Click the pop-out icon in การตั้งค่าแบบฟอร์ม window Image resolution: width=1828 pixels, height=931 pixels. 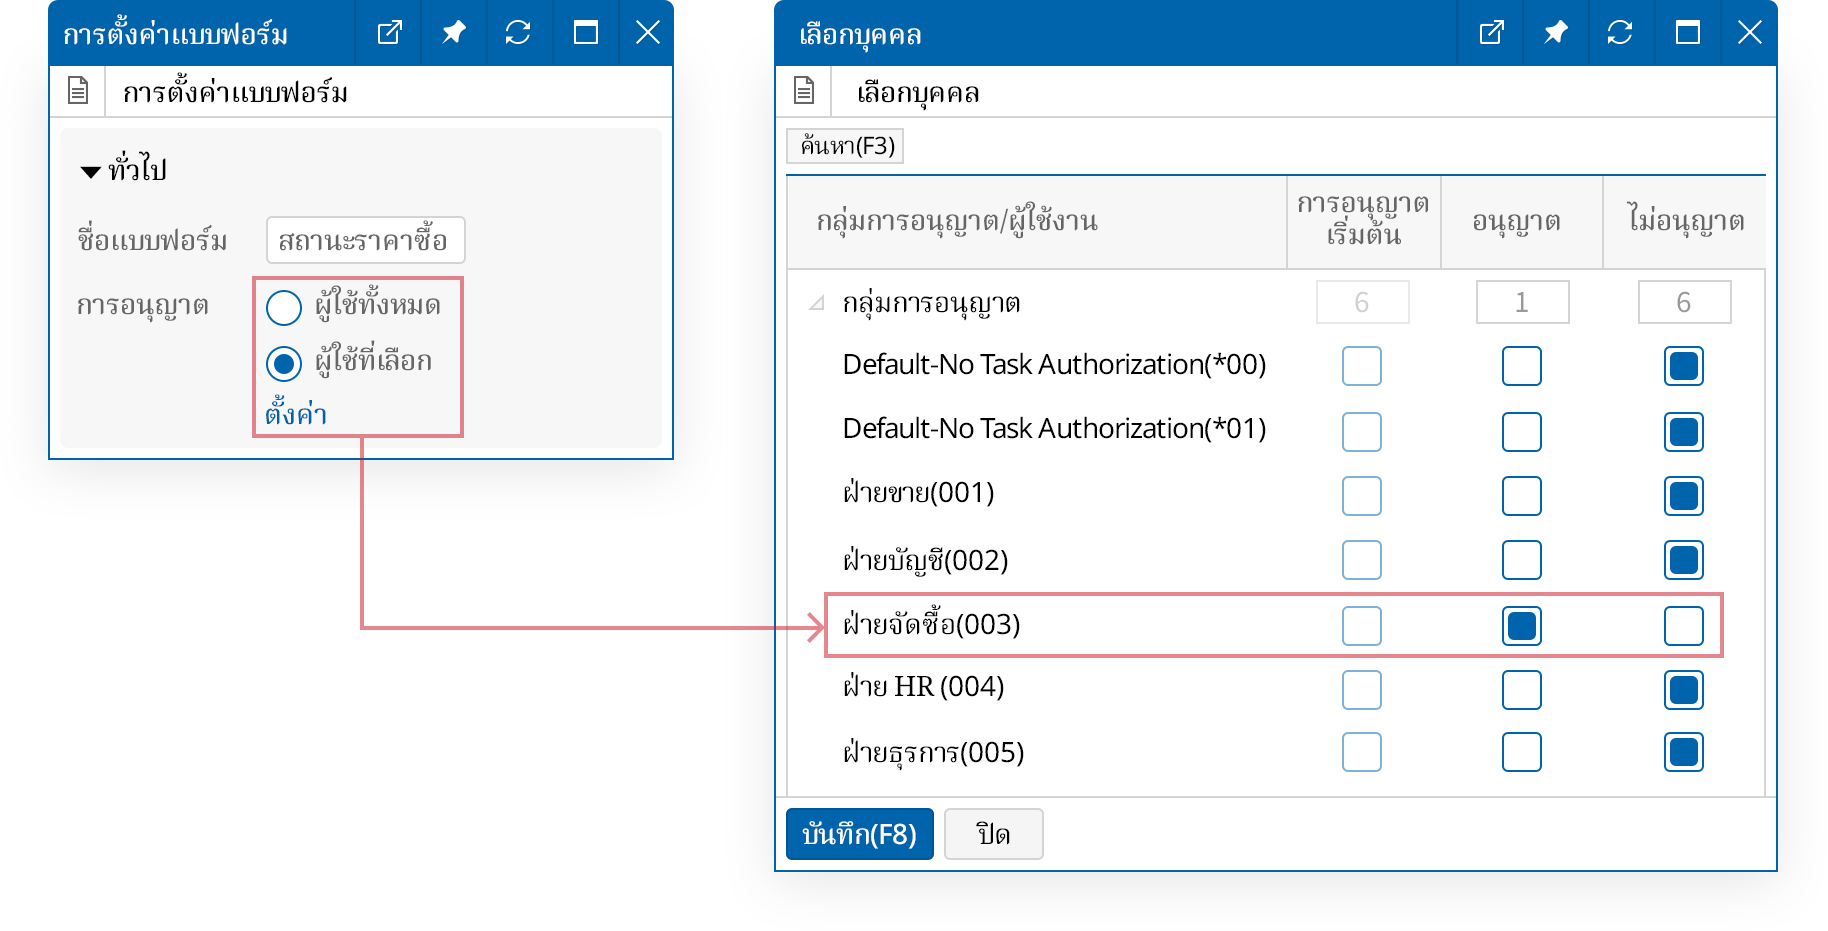pyautogui.click(x=389, y=33)
